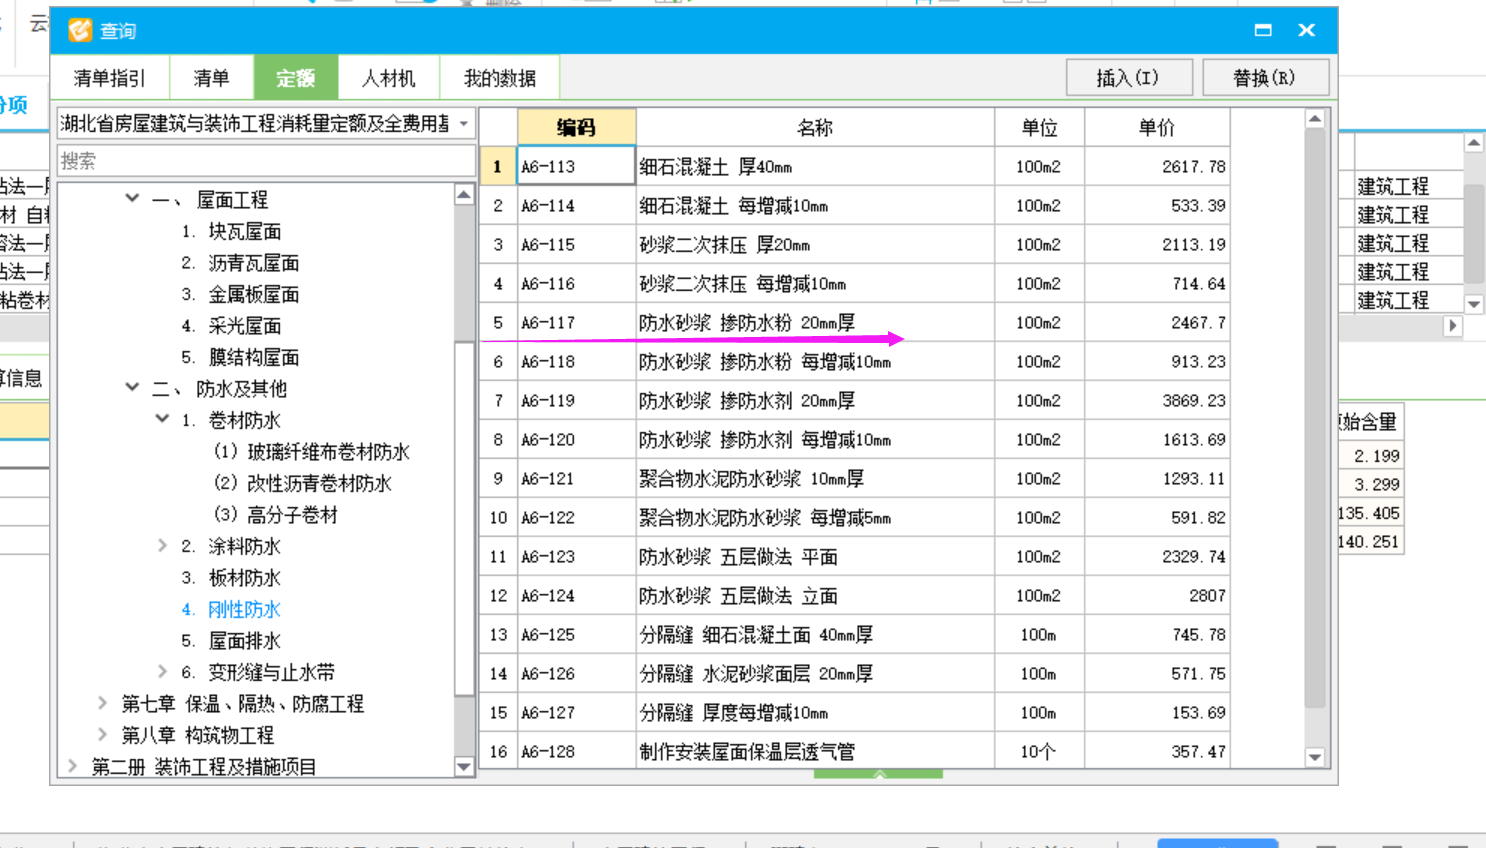Image resolution: width=1486 pixels, height=848 pixels.
Task: Select 3. 金属板屋面 in the tree
Action: click(240, 294)
